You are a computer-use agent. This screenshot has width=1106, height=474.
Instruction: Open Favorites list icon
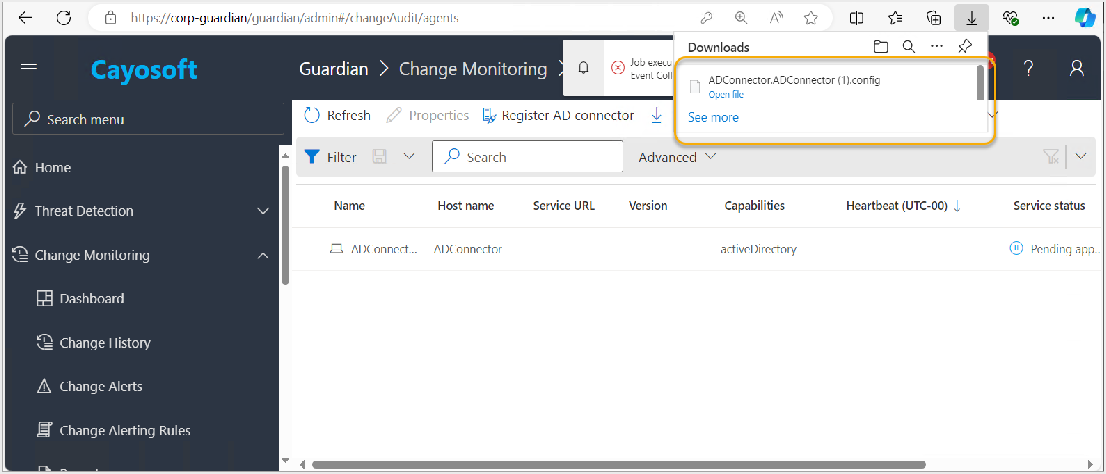click(x=895, y=18)
